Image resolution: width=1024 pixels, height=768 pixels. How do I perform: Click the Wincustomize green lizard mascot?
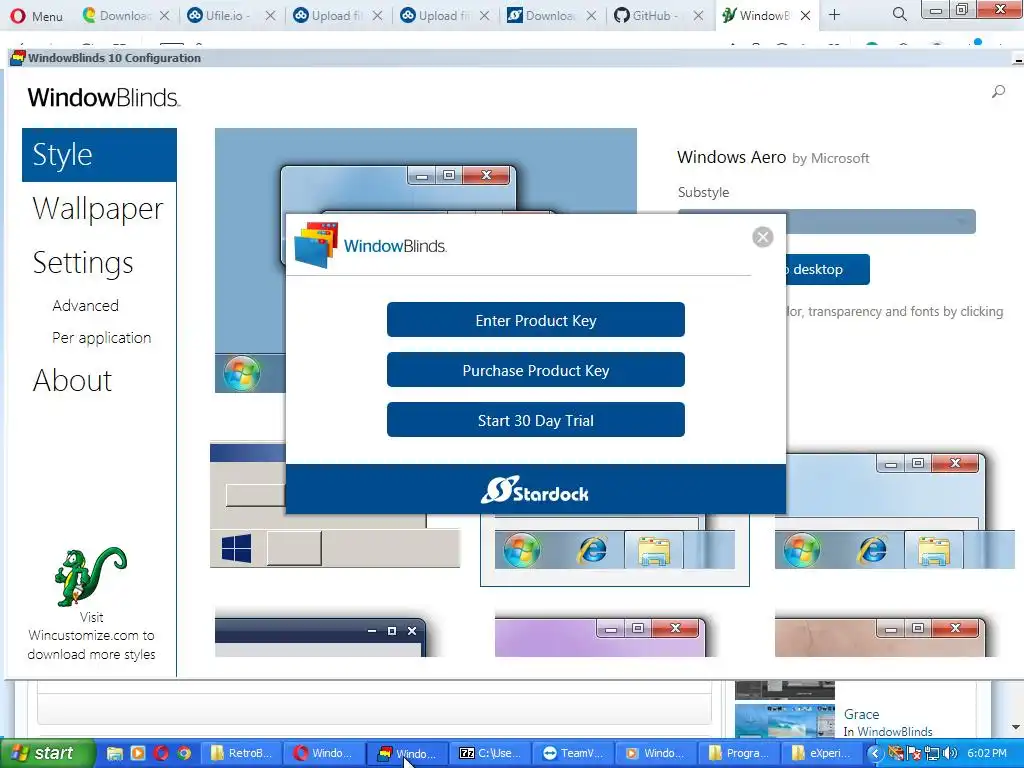(x=90, y=577)
